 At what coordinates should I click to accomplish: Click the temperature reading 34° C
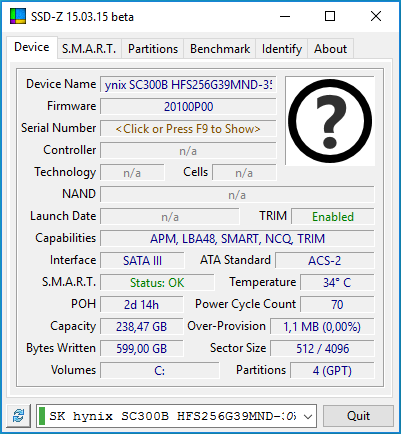point(337,283)
